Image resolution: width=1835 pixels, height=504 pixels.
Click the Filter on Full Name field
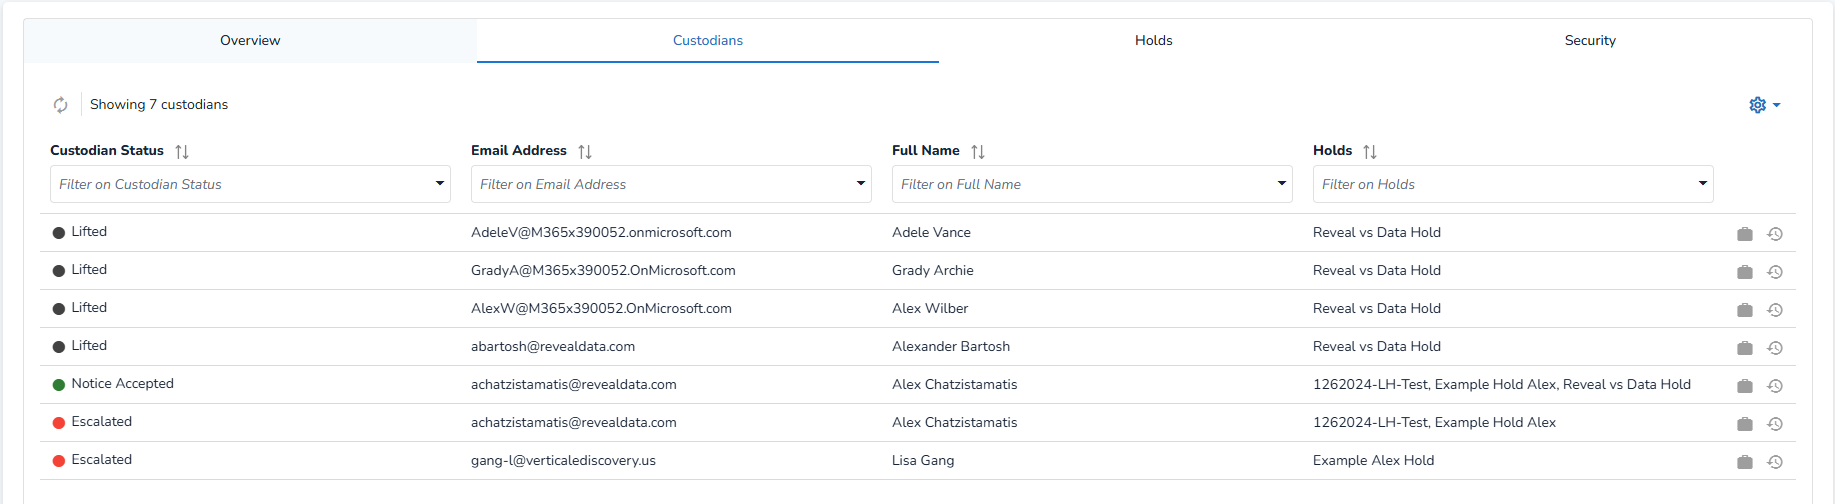click(x=1080, y=184)
